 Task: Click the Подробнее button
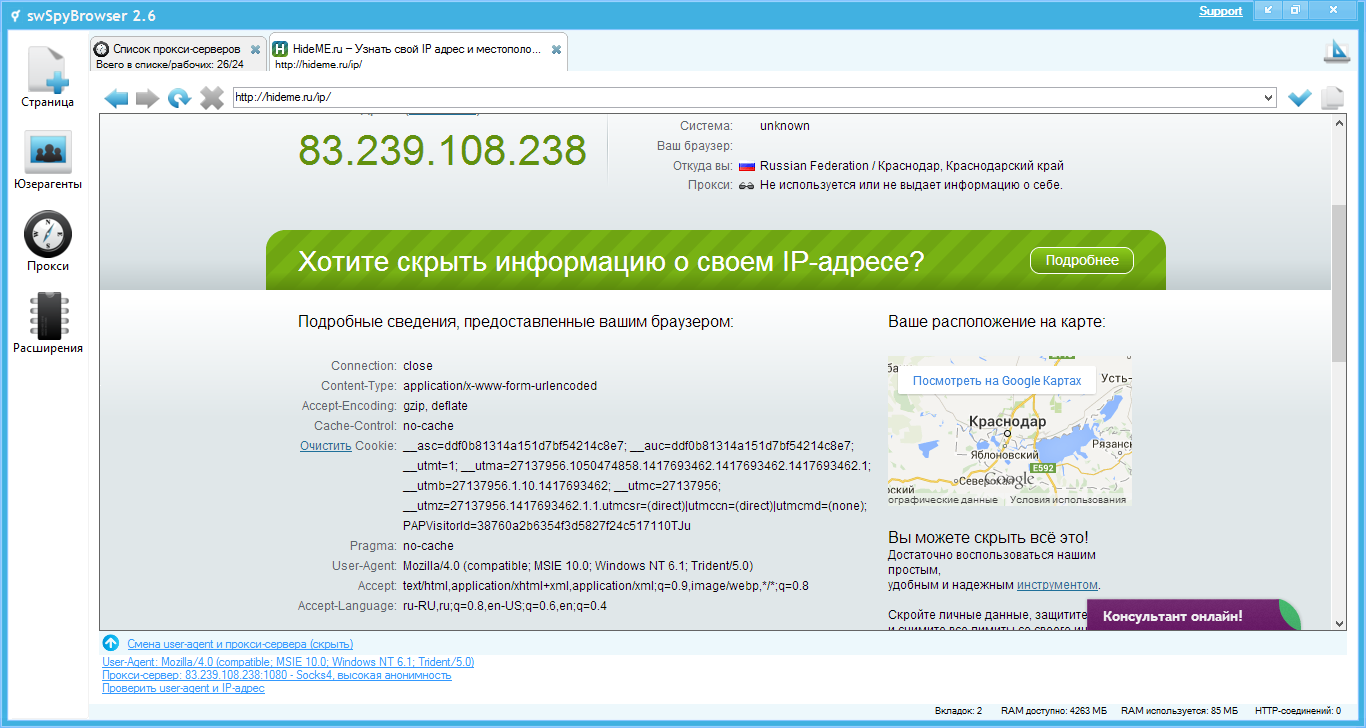pos(1082,260)
